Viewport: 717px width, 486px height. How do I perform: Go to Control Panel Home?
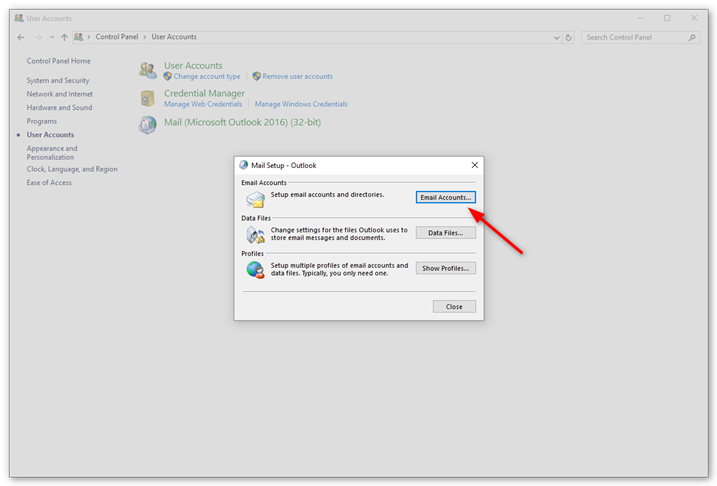click(x=59, y=61)
